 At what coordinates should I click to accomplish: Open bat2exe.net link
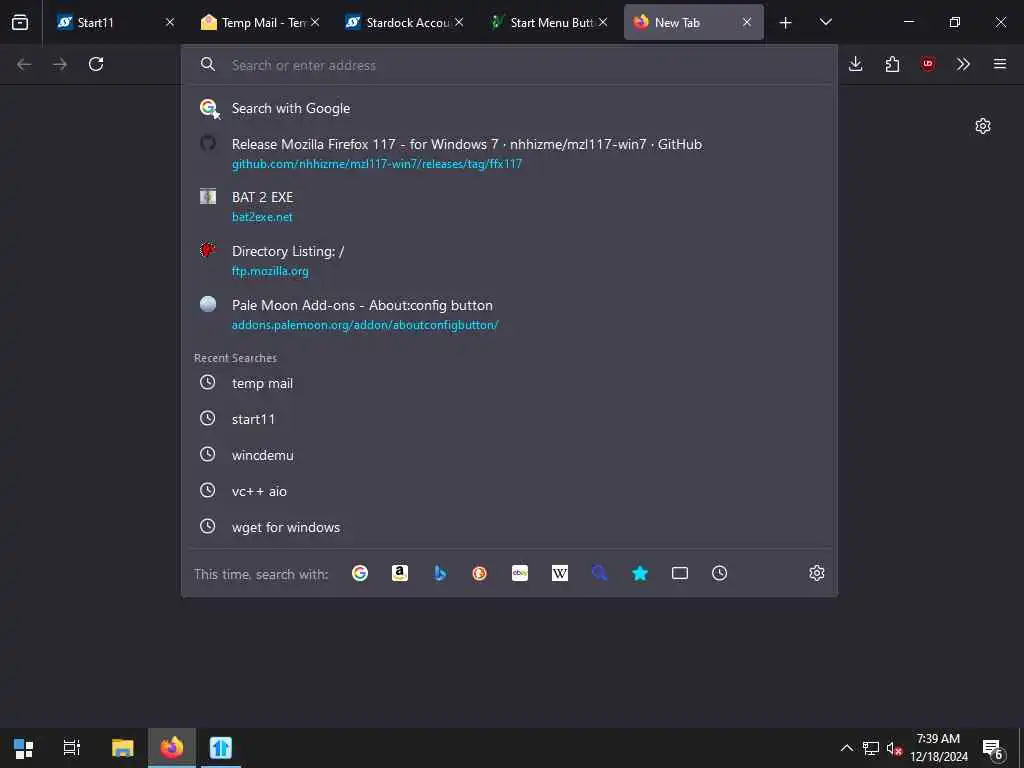pos(262,217)
